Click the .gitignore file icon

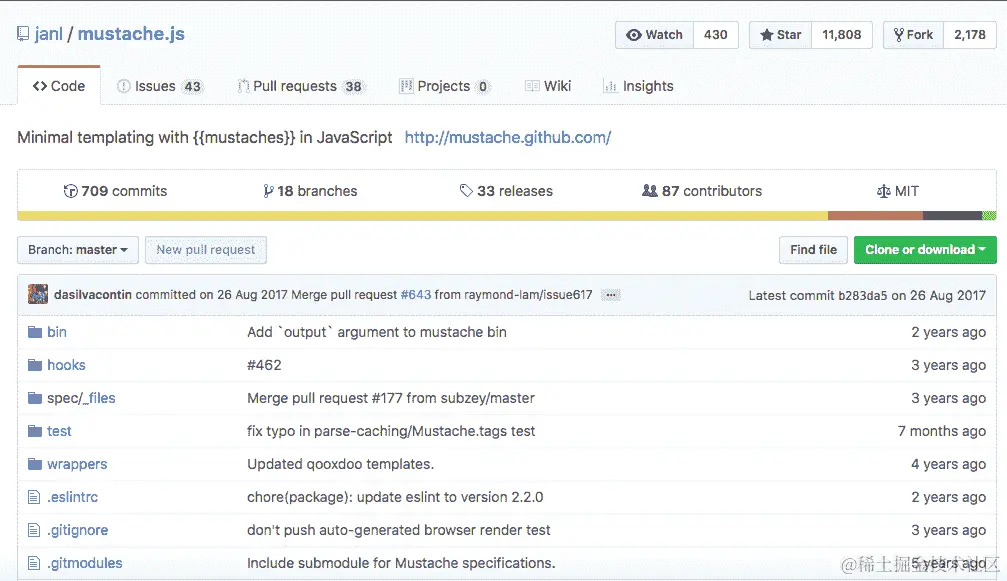[34, 530]
